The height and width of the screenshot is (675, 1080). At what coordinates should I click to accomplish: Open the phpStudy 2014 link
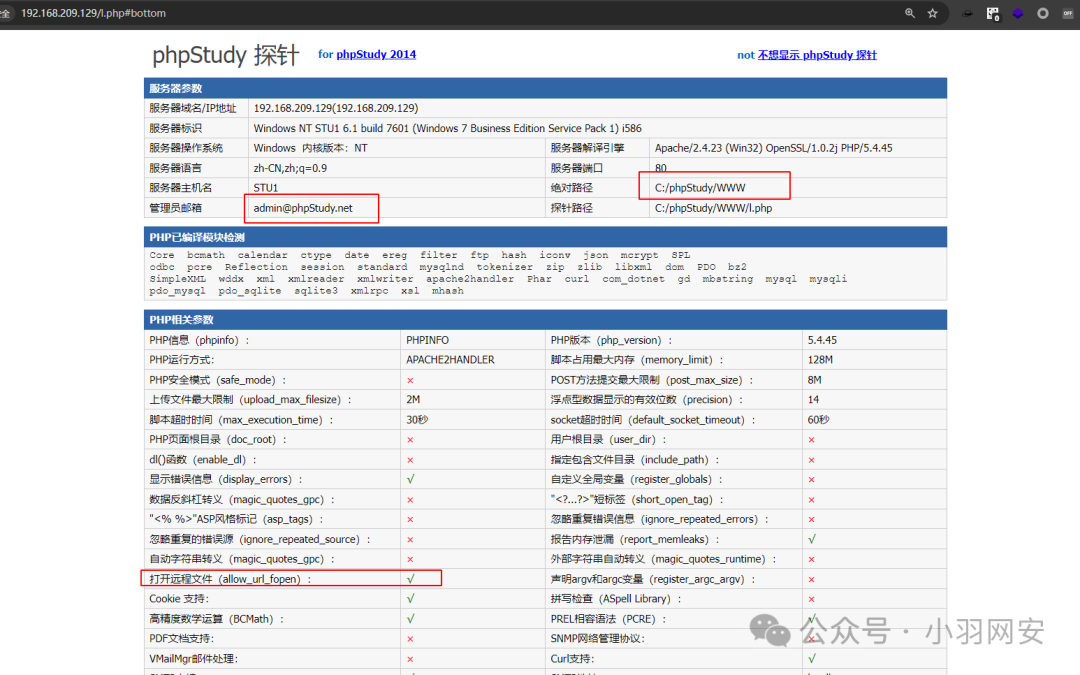point(376,54)
